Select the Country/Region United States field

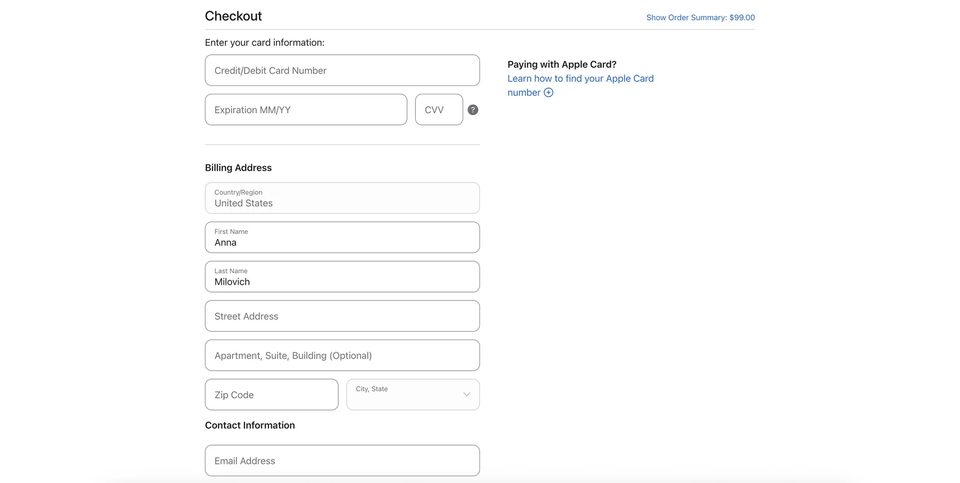click(x=342, y=198)
